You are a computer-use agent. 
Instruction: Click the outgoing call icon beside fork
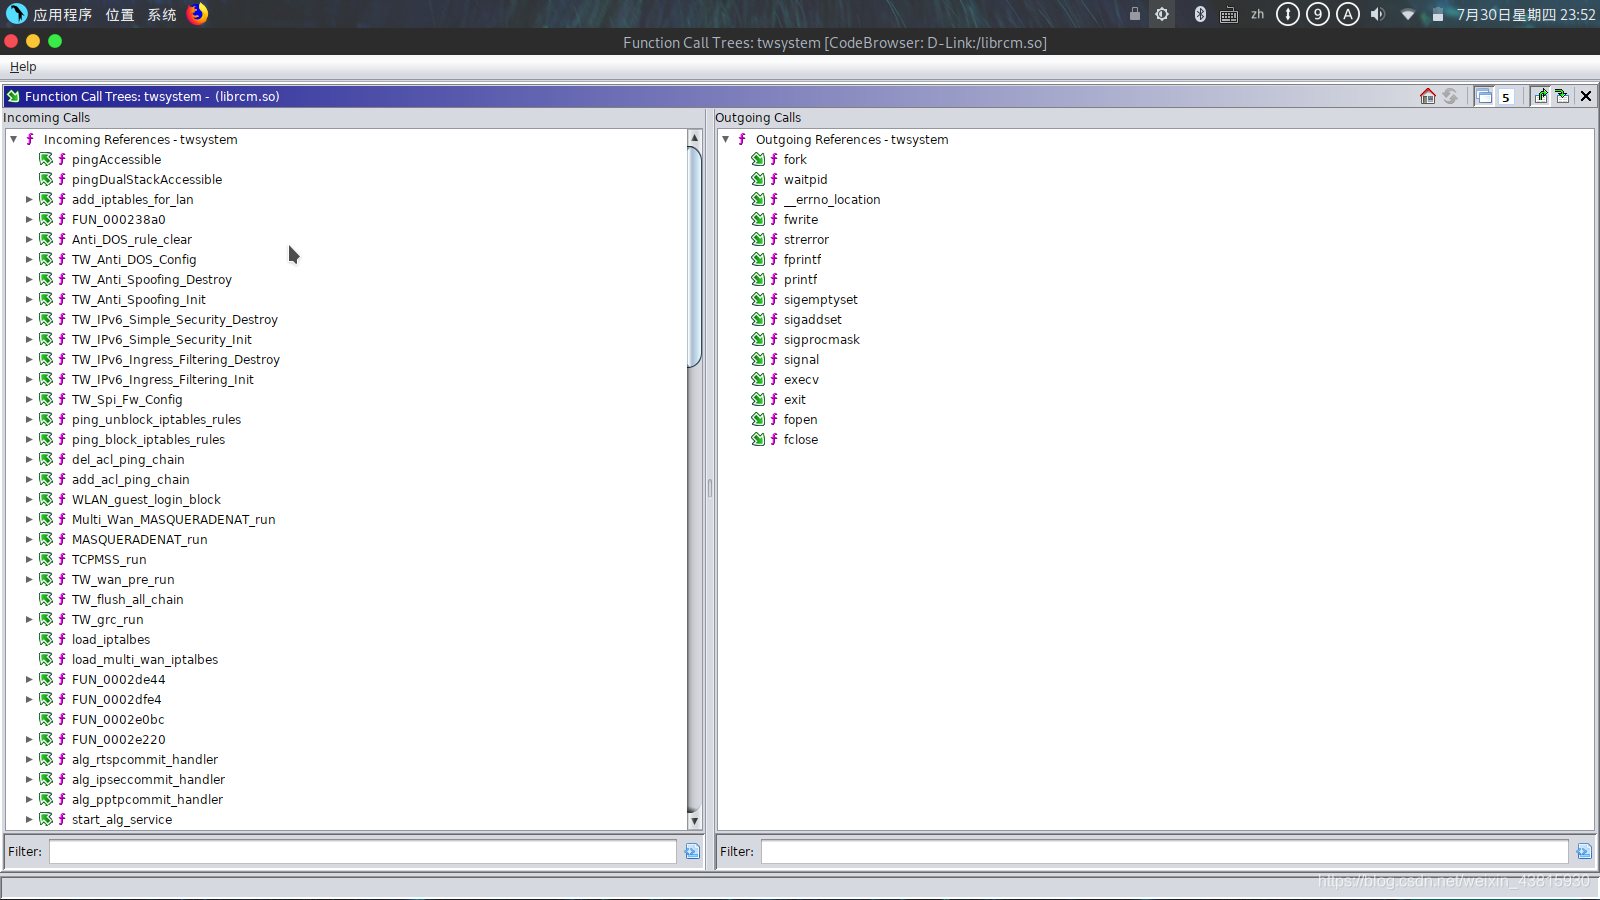(758, 159)
